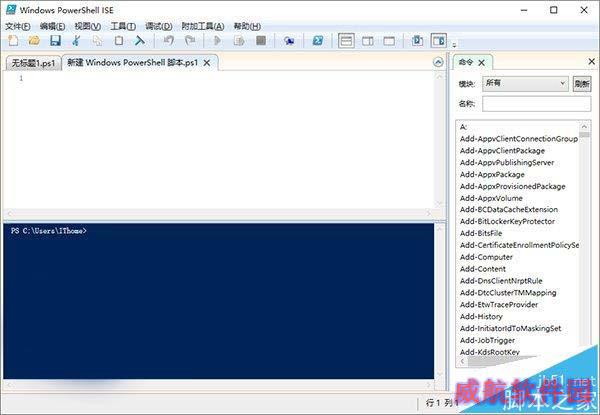Redo the last edit
Screen dimensions: 600x415
pos(190,41)
